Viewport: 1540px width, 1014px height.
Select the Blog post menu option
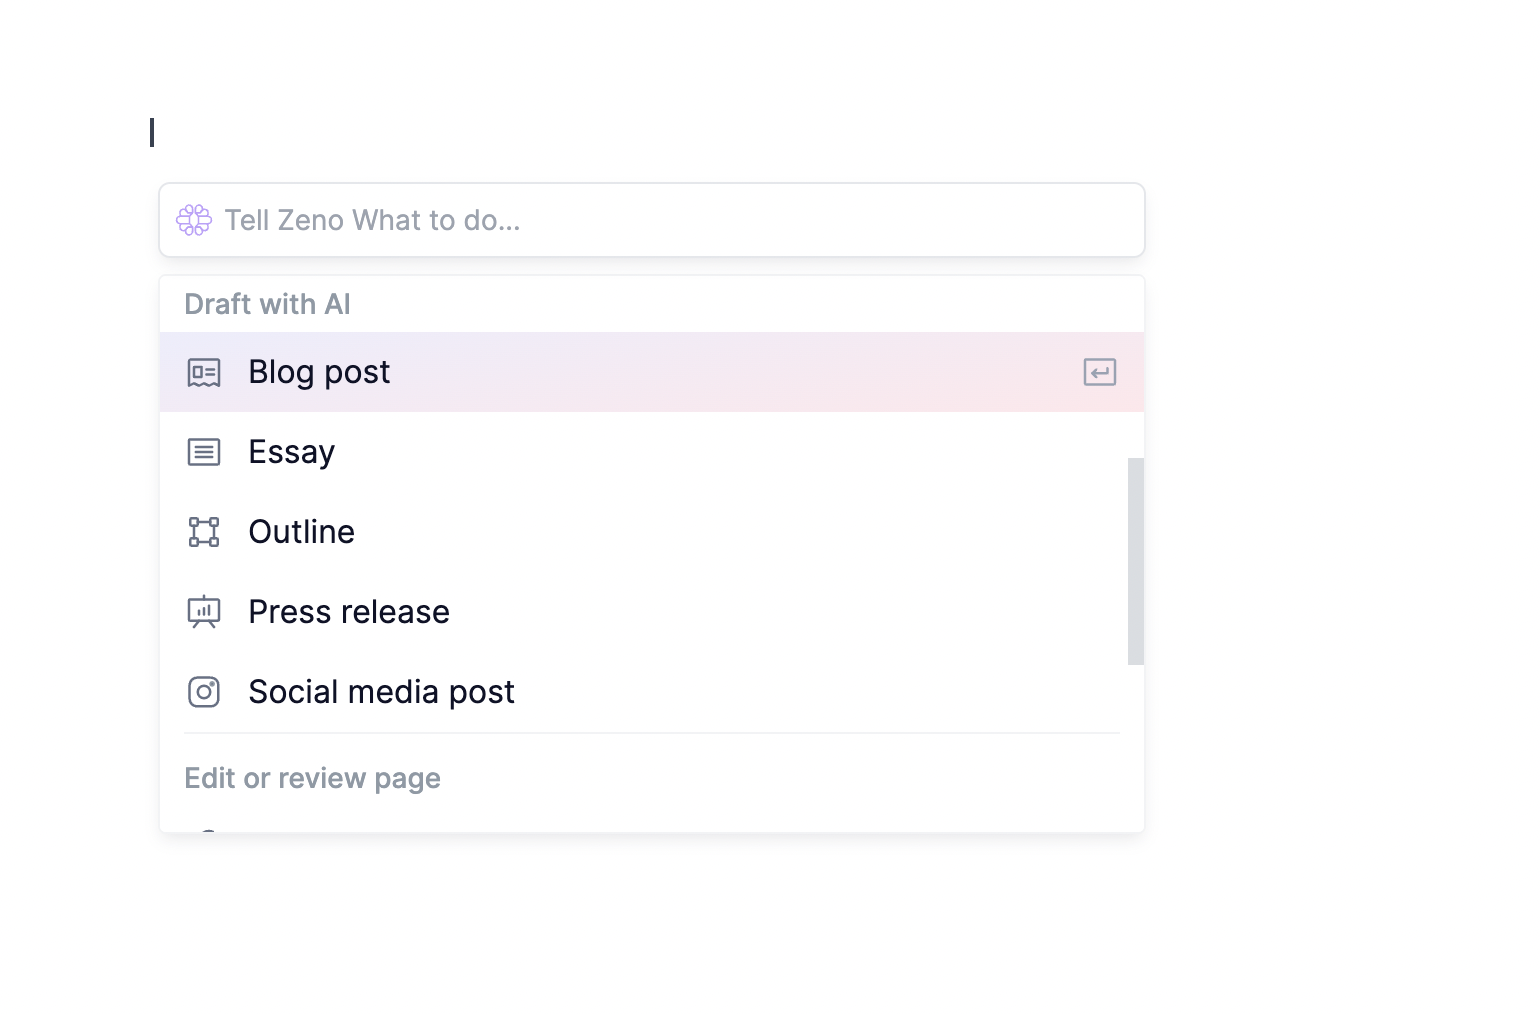[x=652, y=372]
